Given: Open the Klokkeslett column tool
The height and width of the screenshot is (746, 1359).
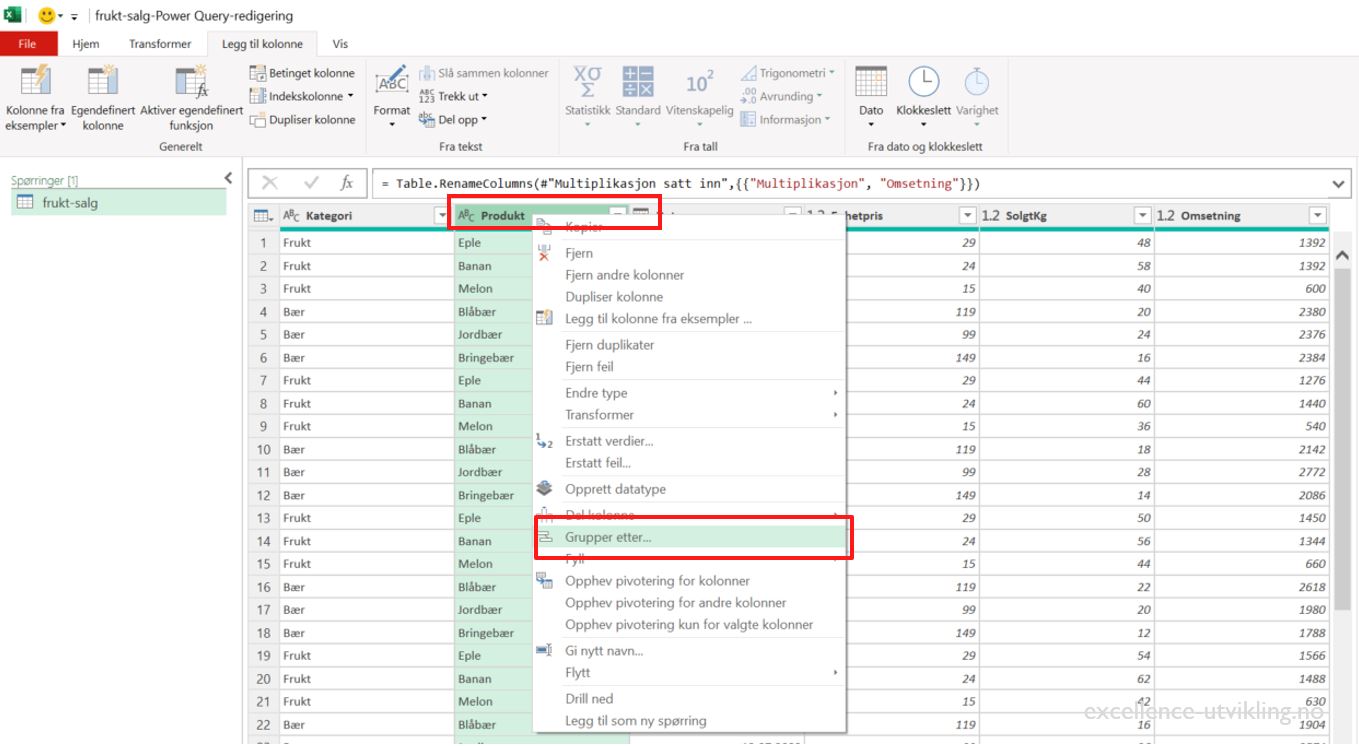Looking at the screenshot, I should (x=923, y=97).
